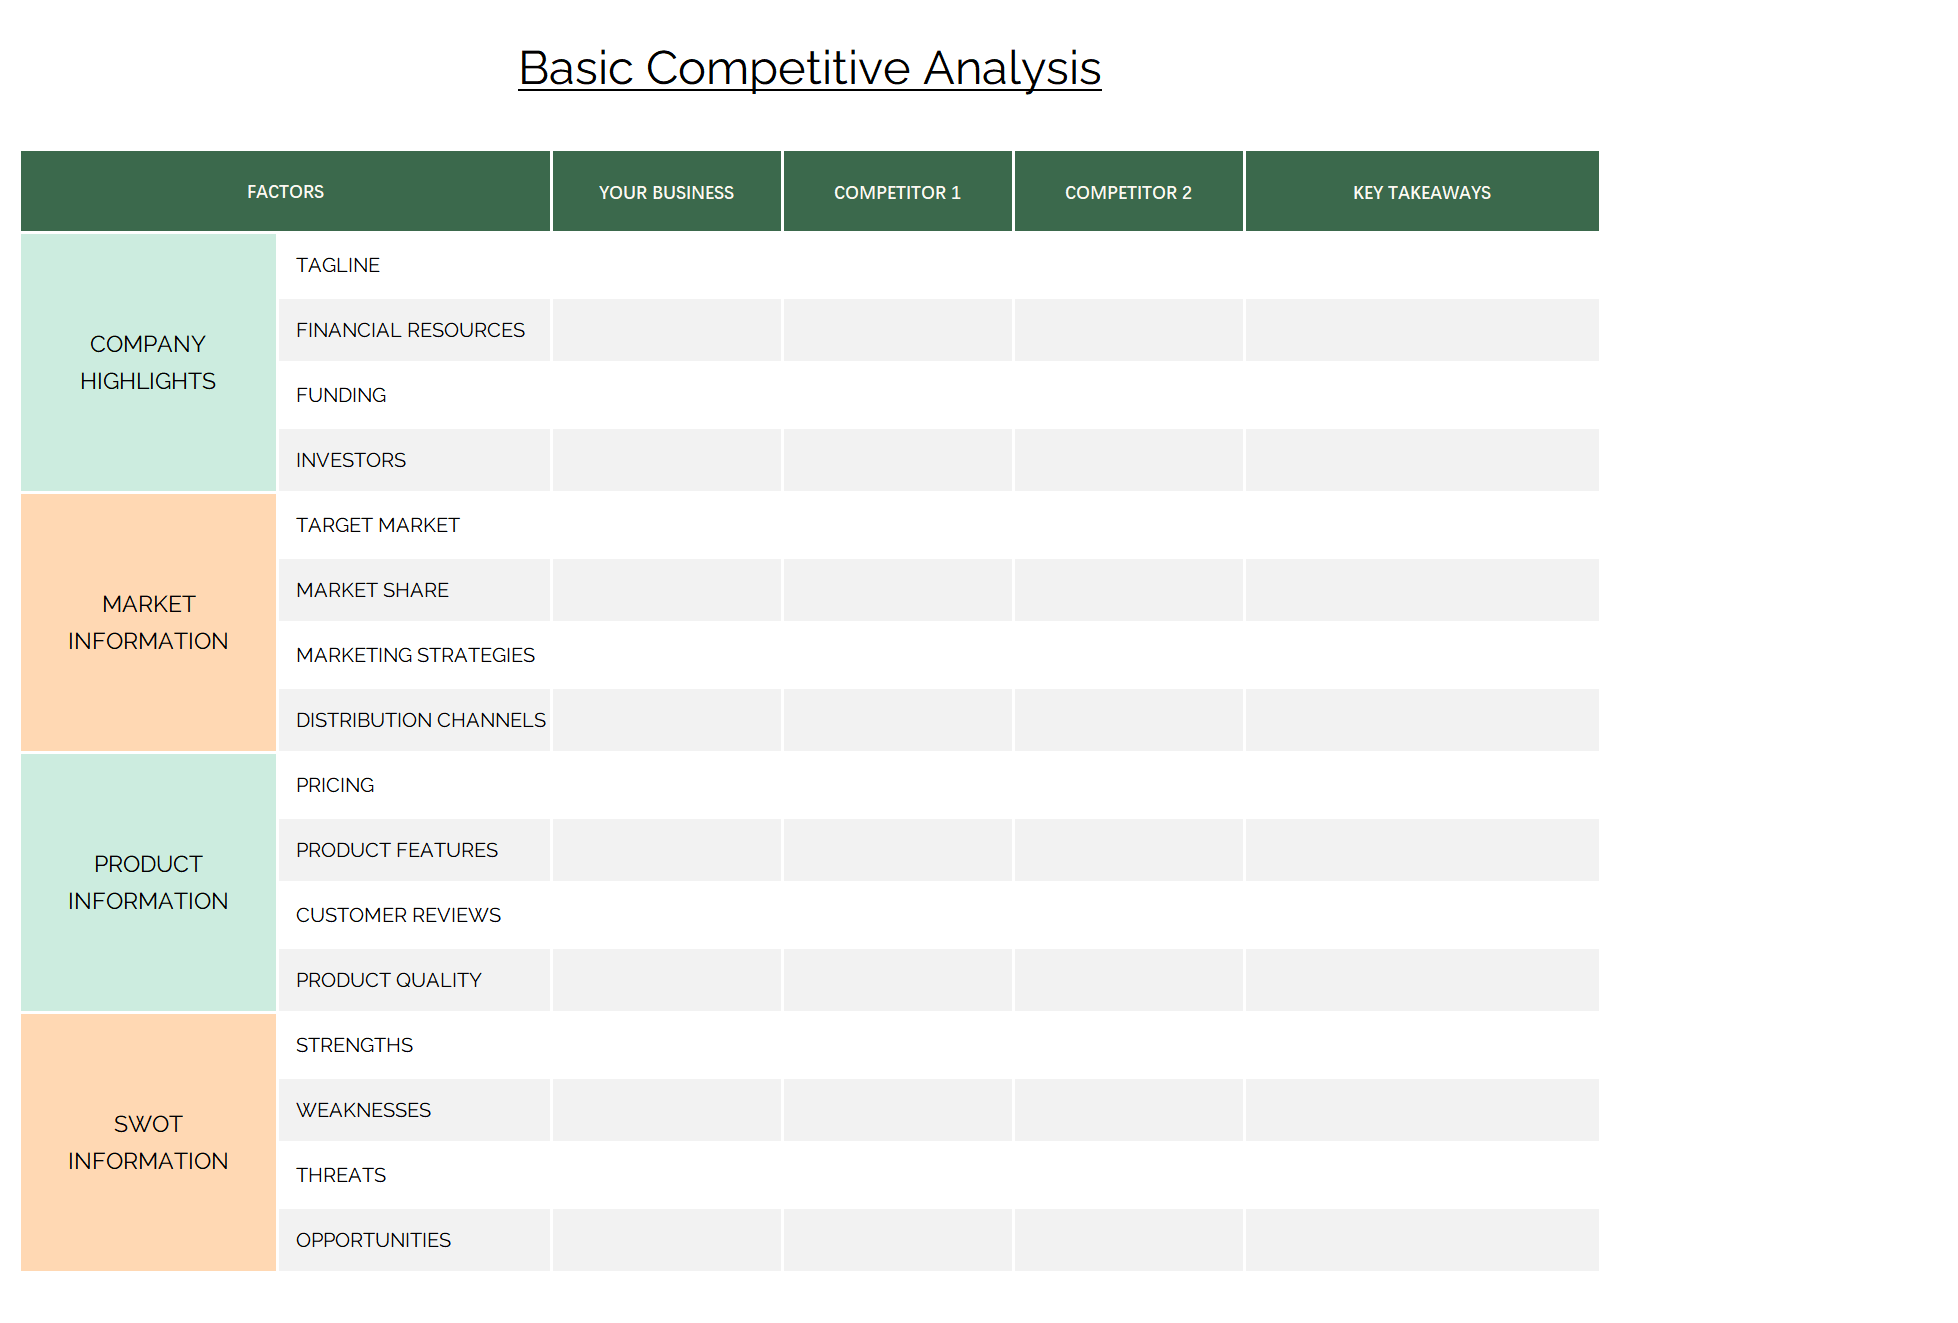This screenshot has width=1958, height=1323.
Task: Click Competitor 2 cell for Distribution Channels
Action: (1129, 720)
